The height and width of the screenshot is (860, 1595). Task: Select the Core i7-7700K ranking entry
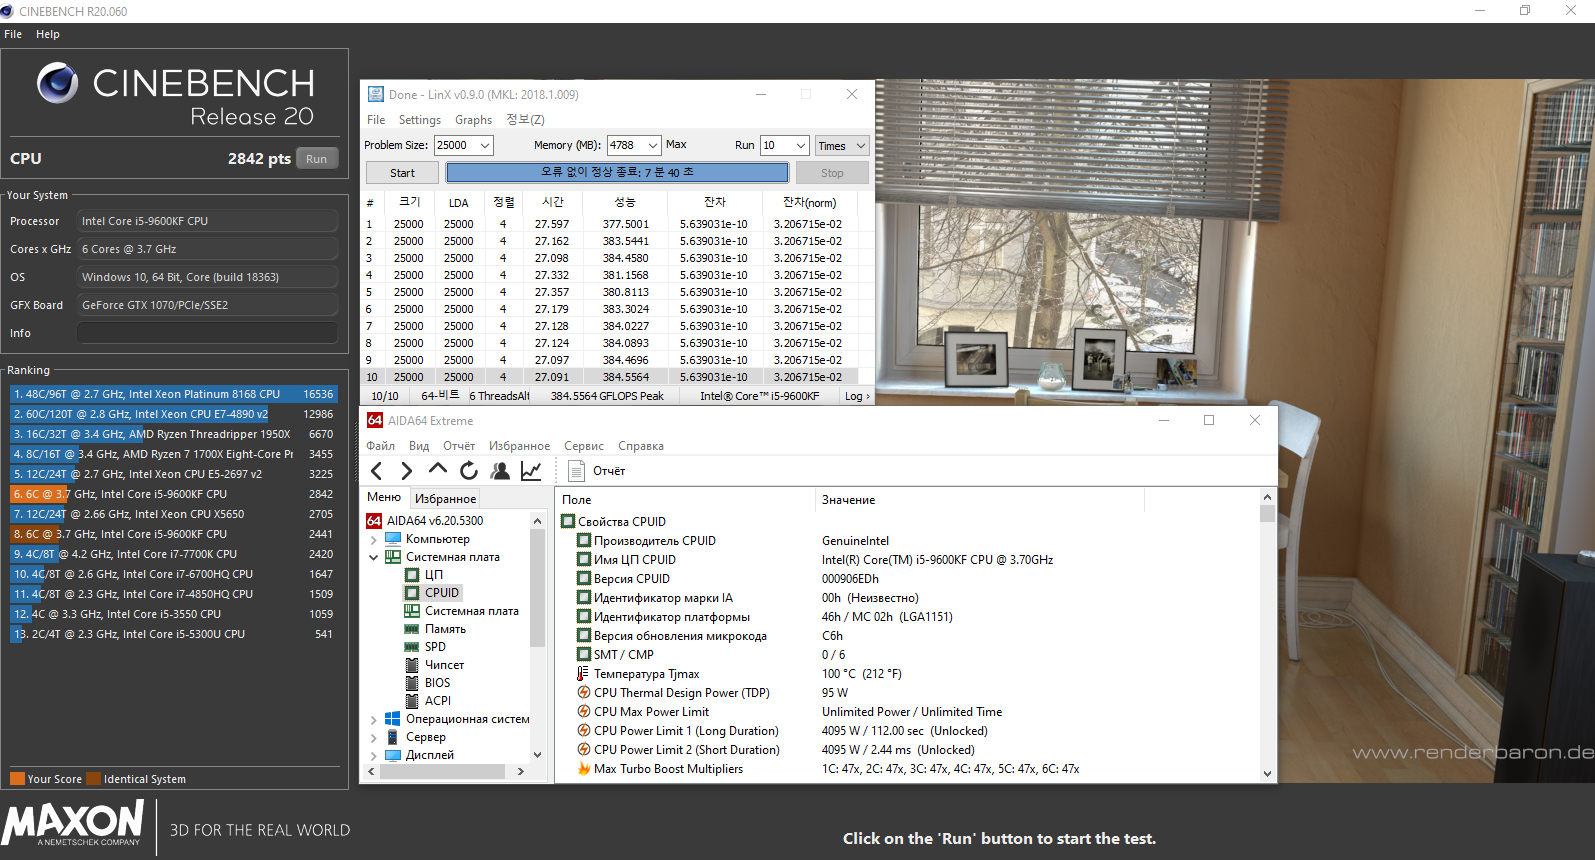[174, 554]
